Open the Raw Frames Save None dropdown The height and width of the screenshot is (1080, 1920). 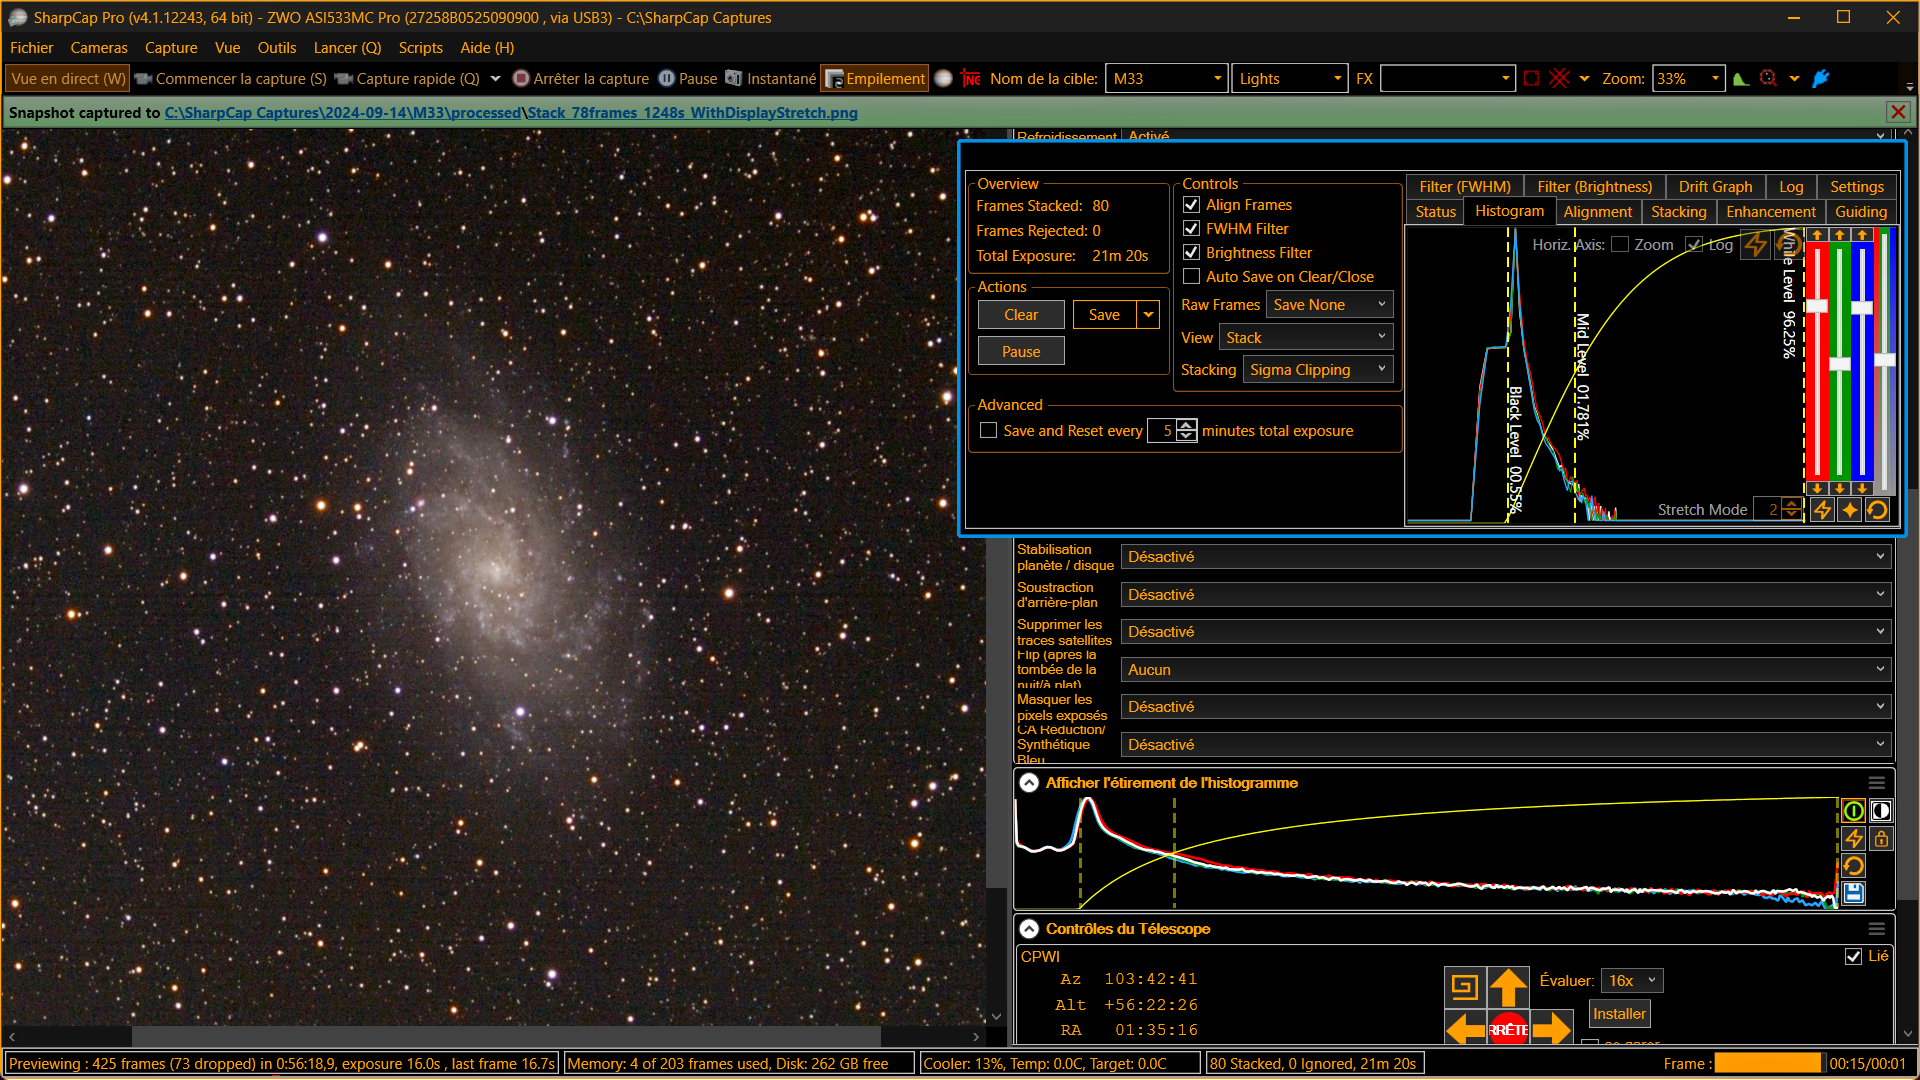pyautogui.click(x=1329, y=305)
